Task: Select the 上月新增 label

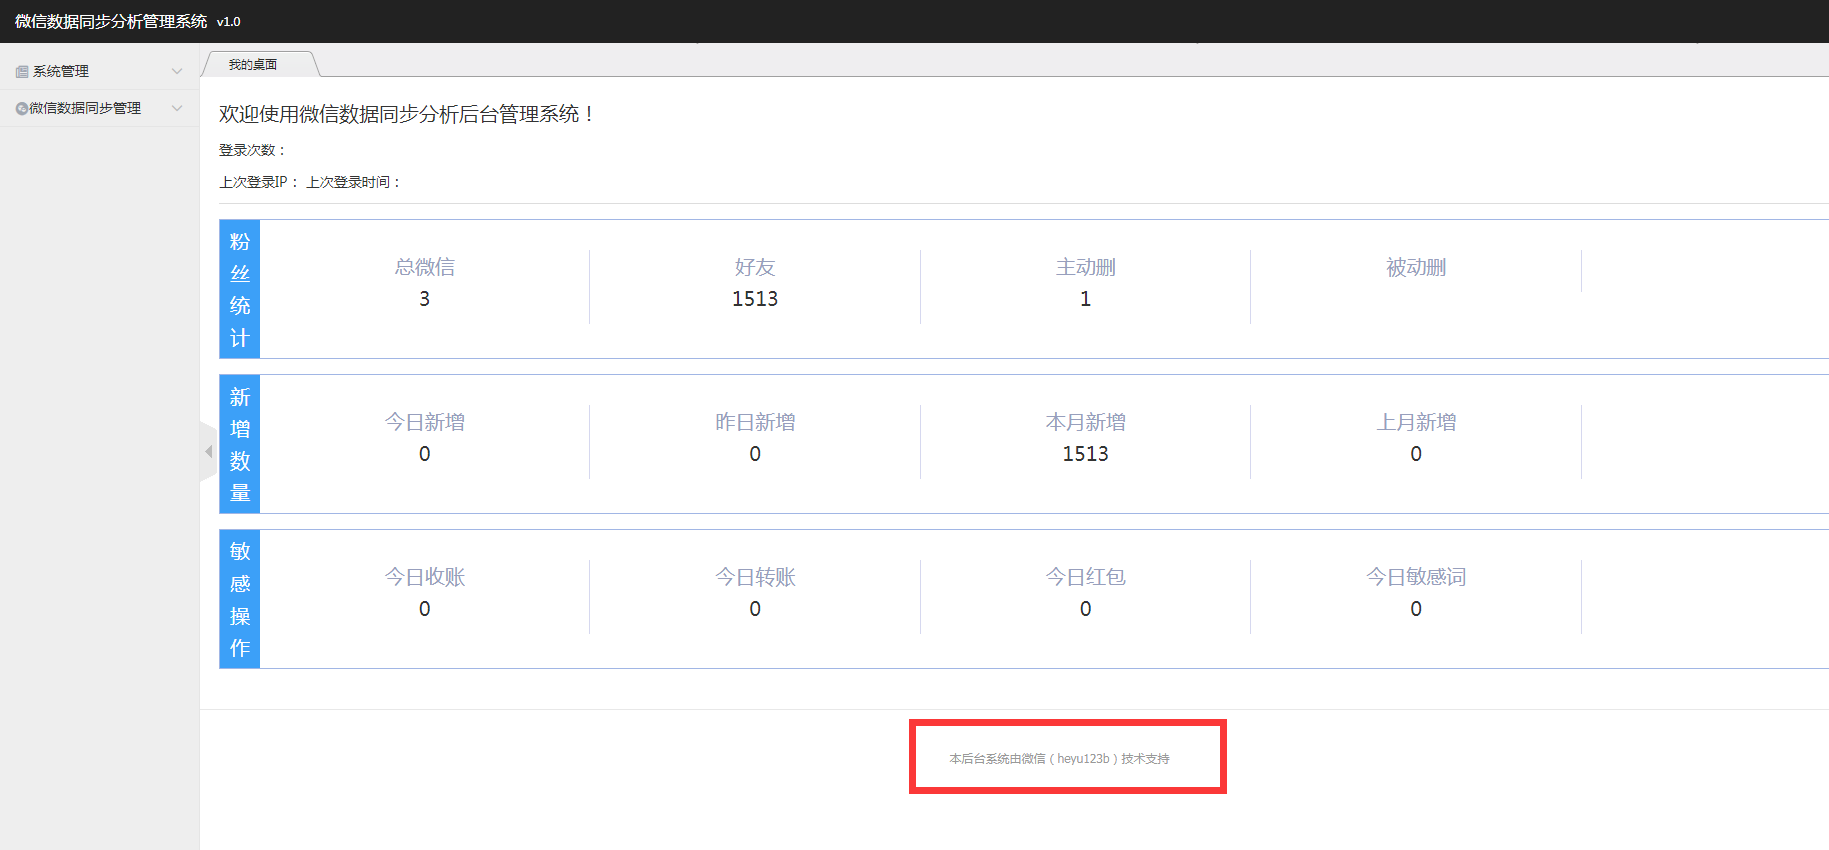Action: coord(1416,422)
